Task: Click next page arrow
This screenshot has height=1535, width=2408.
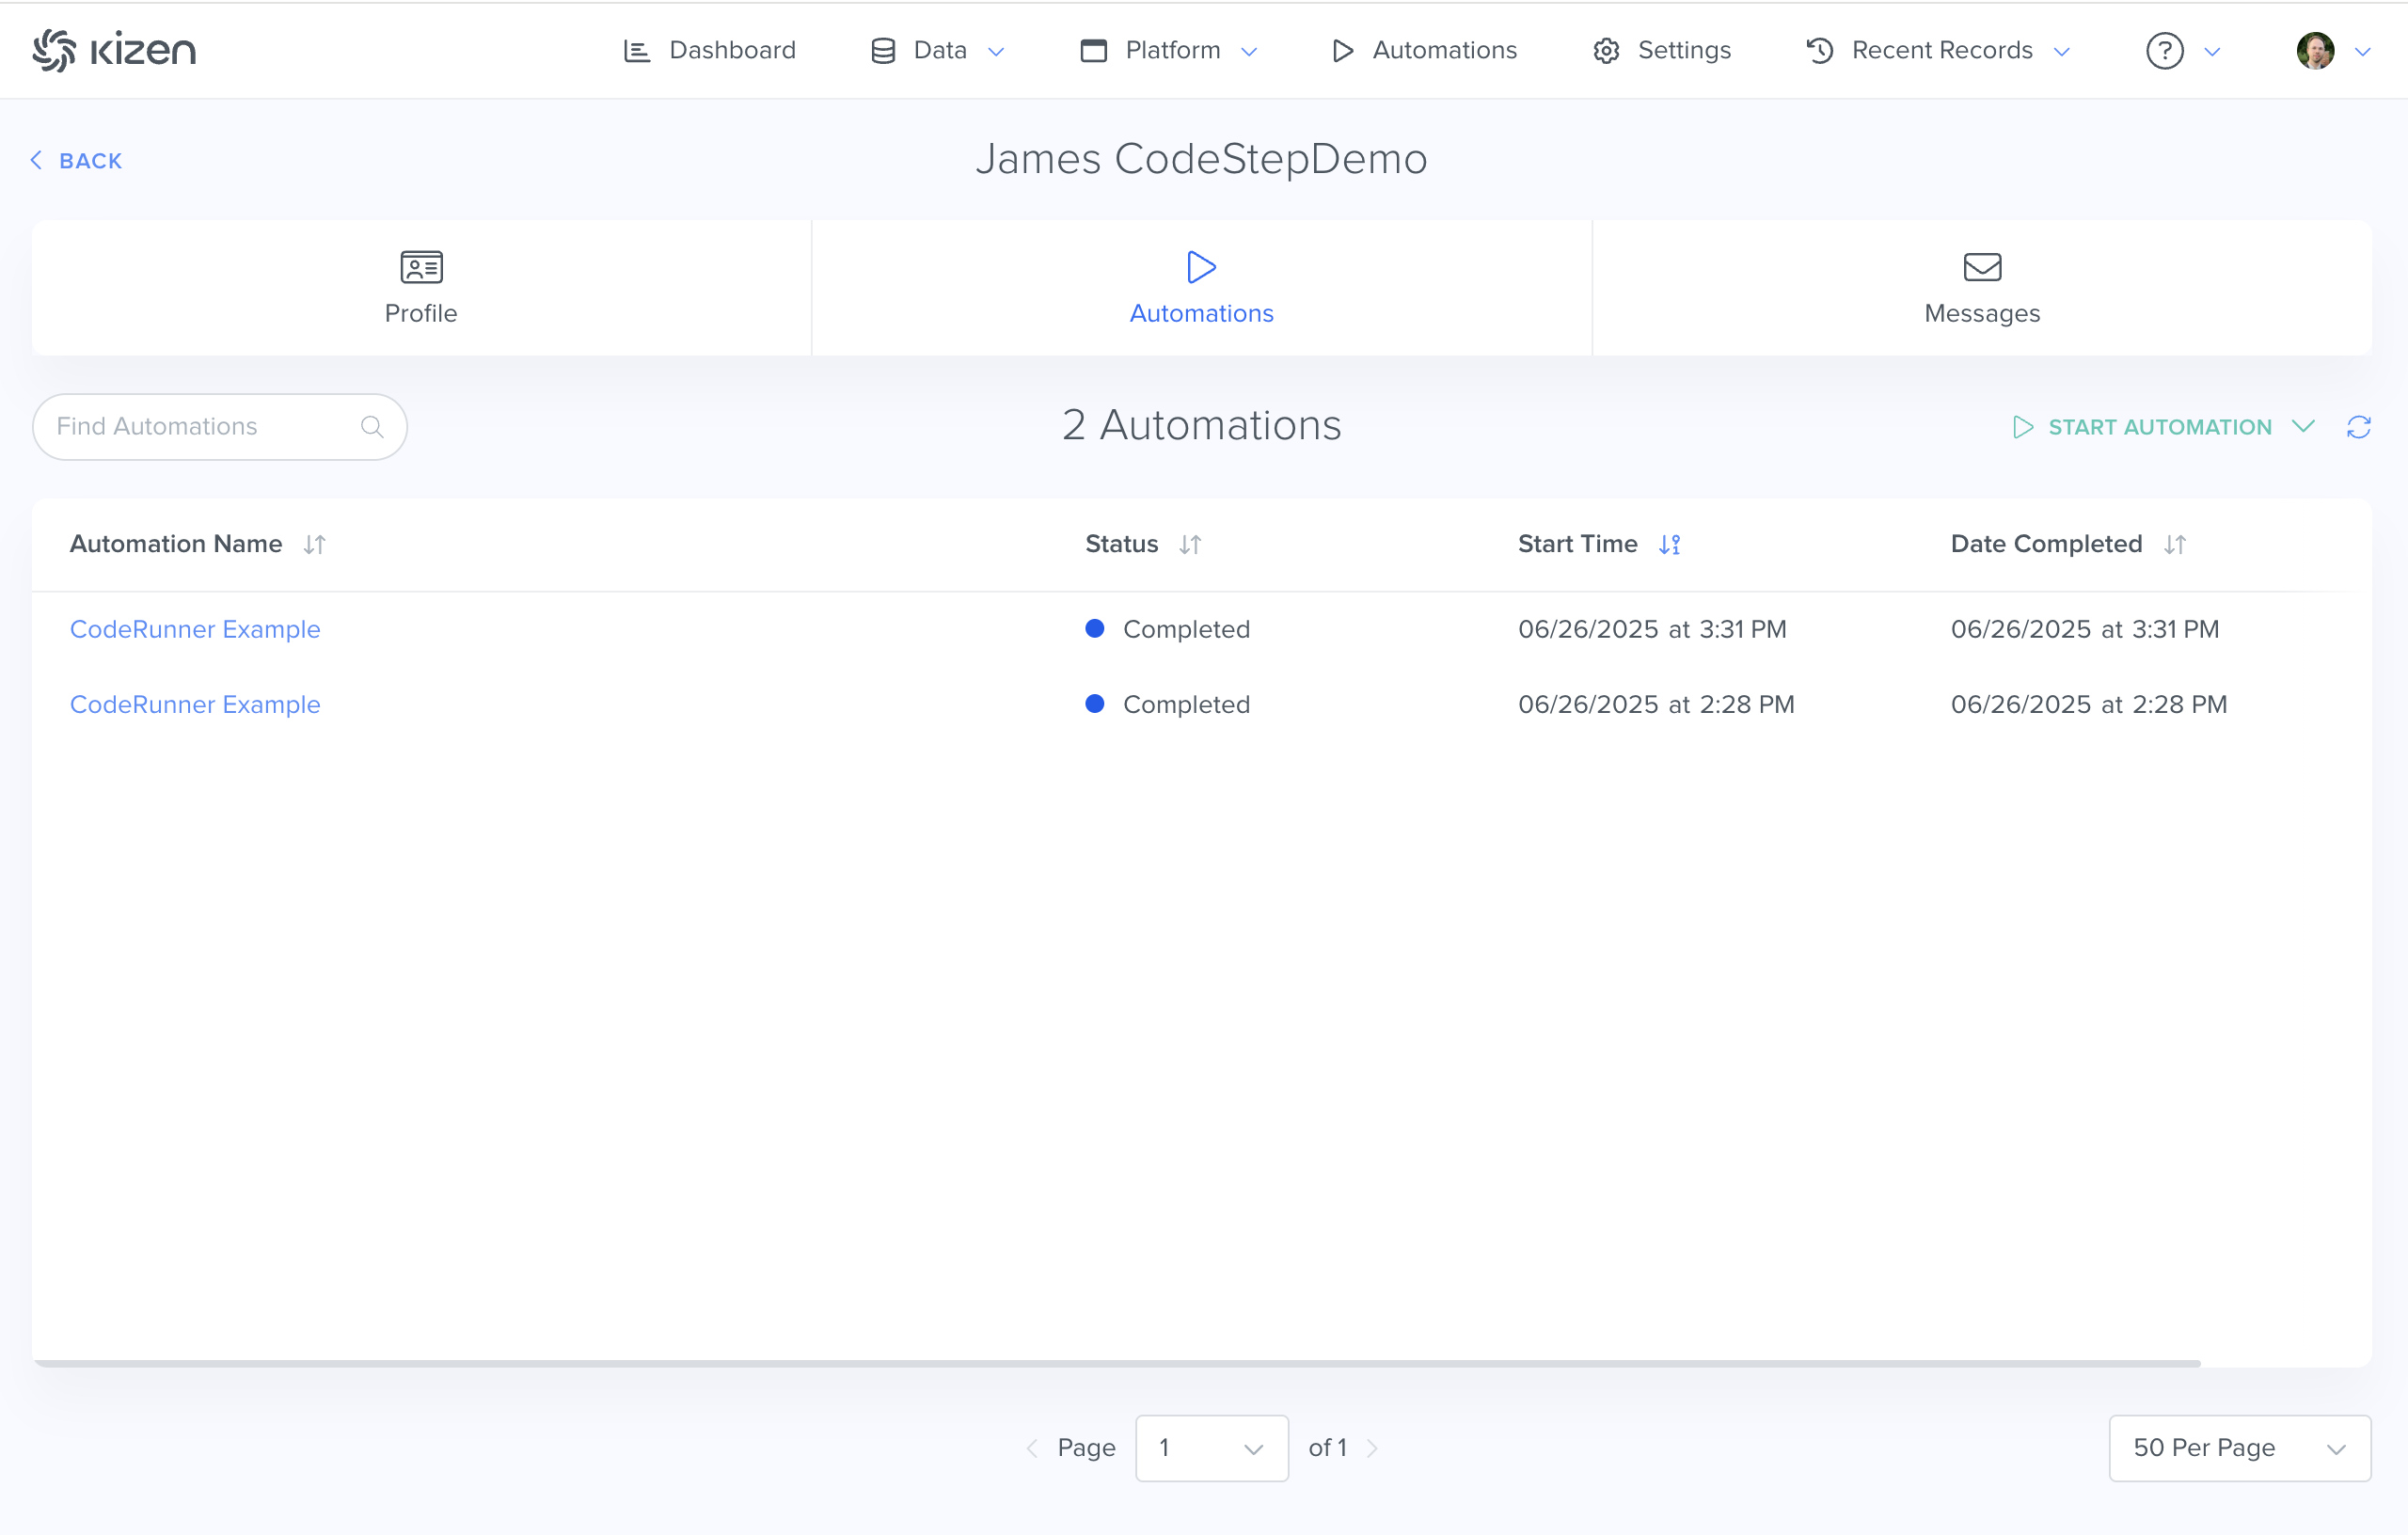Action: point(1372,1448)
